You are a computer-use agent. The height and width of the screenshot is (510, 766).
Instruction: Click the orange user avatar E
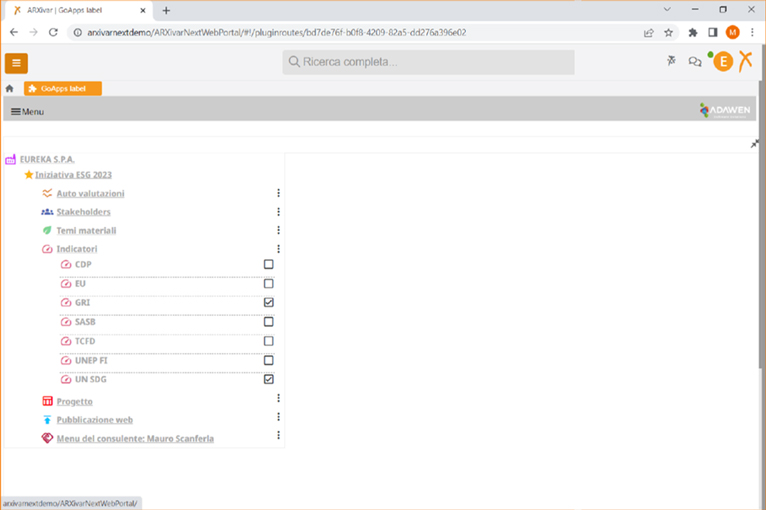721,62
